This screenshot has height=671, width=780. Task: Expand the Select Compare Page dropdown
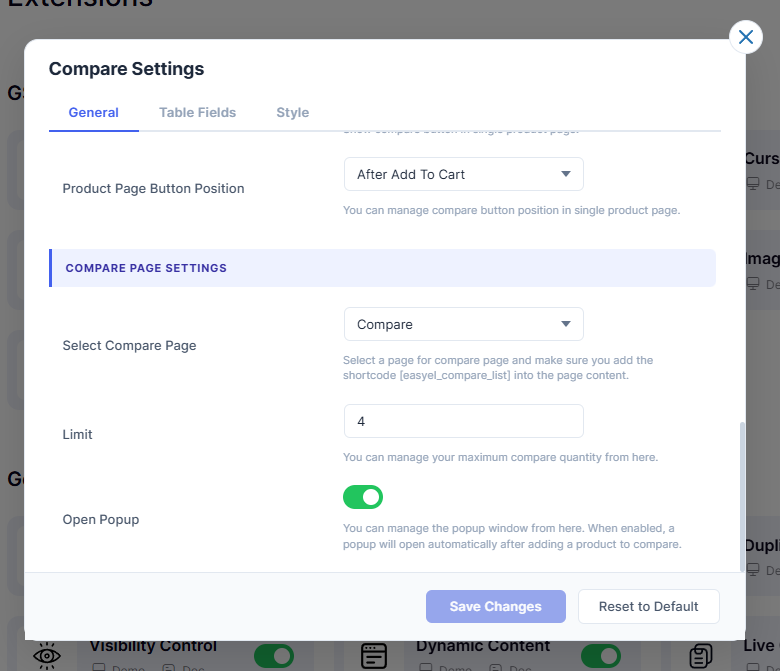tap(463, 324)
